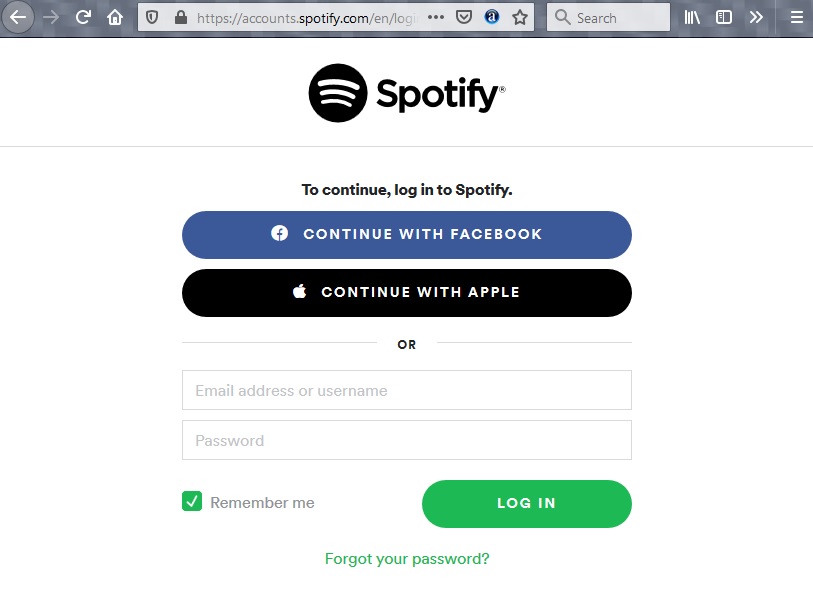Viewport: 813px width, 596px height.
Task: Click the green Log In button
Action: click(x=526, y=503)
